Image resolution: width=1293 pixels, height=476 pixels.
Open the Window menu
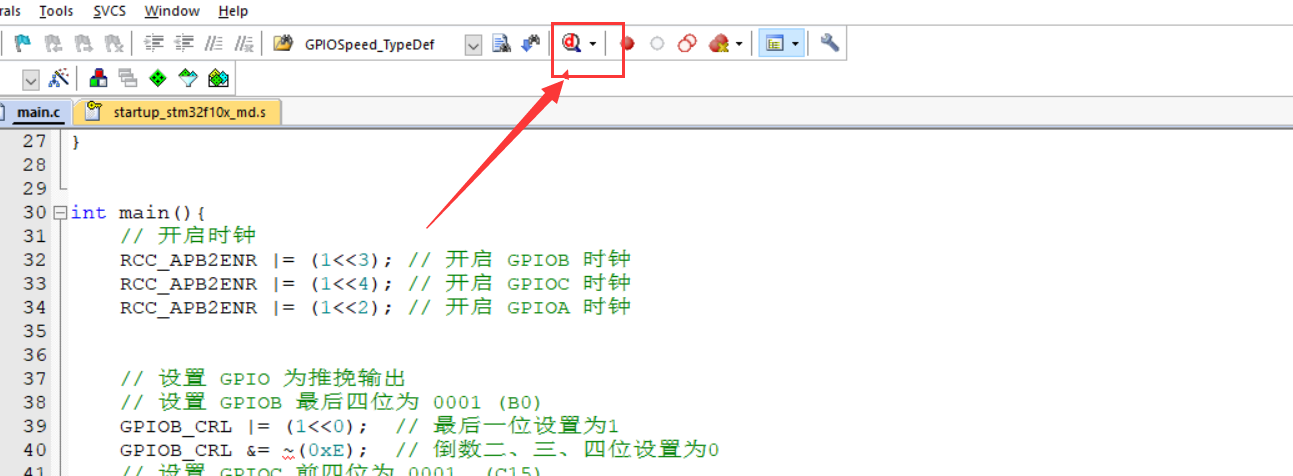[x=172, y=11]
